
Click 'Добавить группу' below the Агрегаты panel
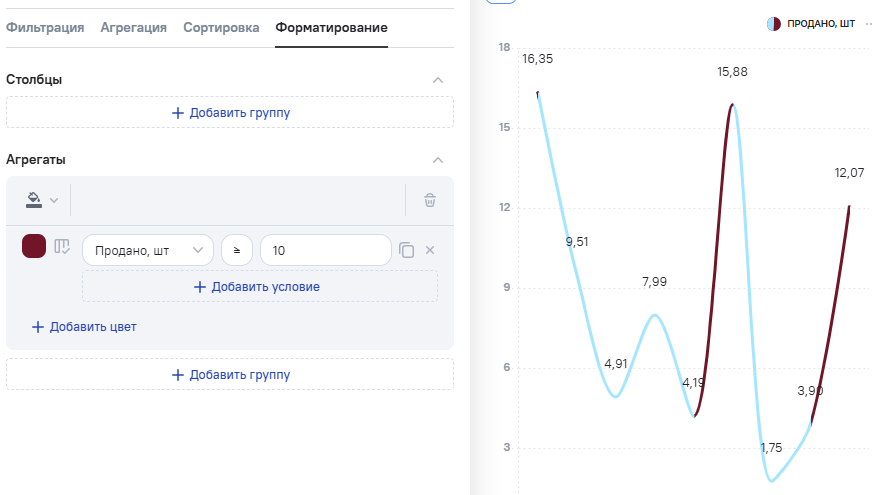coord(230,374)
